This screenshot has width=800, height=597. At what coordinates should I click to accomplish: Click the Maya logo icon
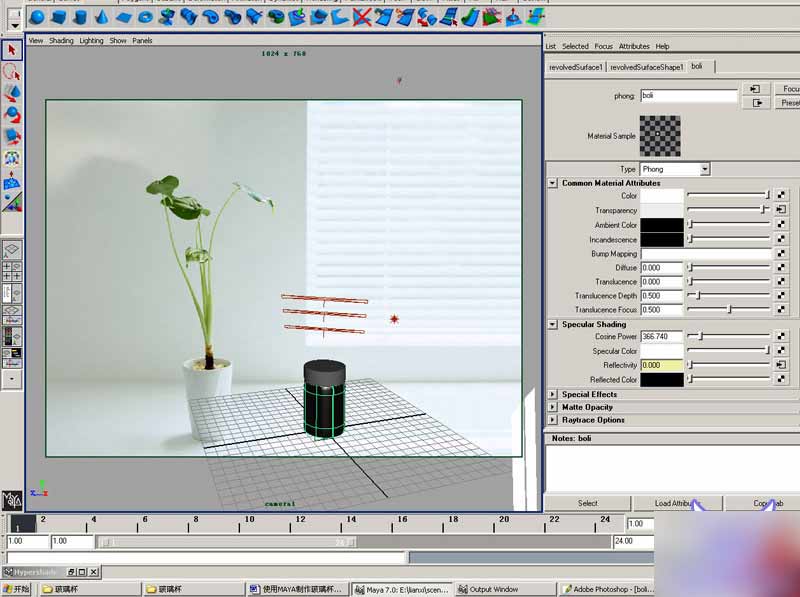(12, 500)
